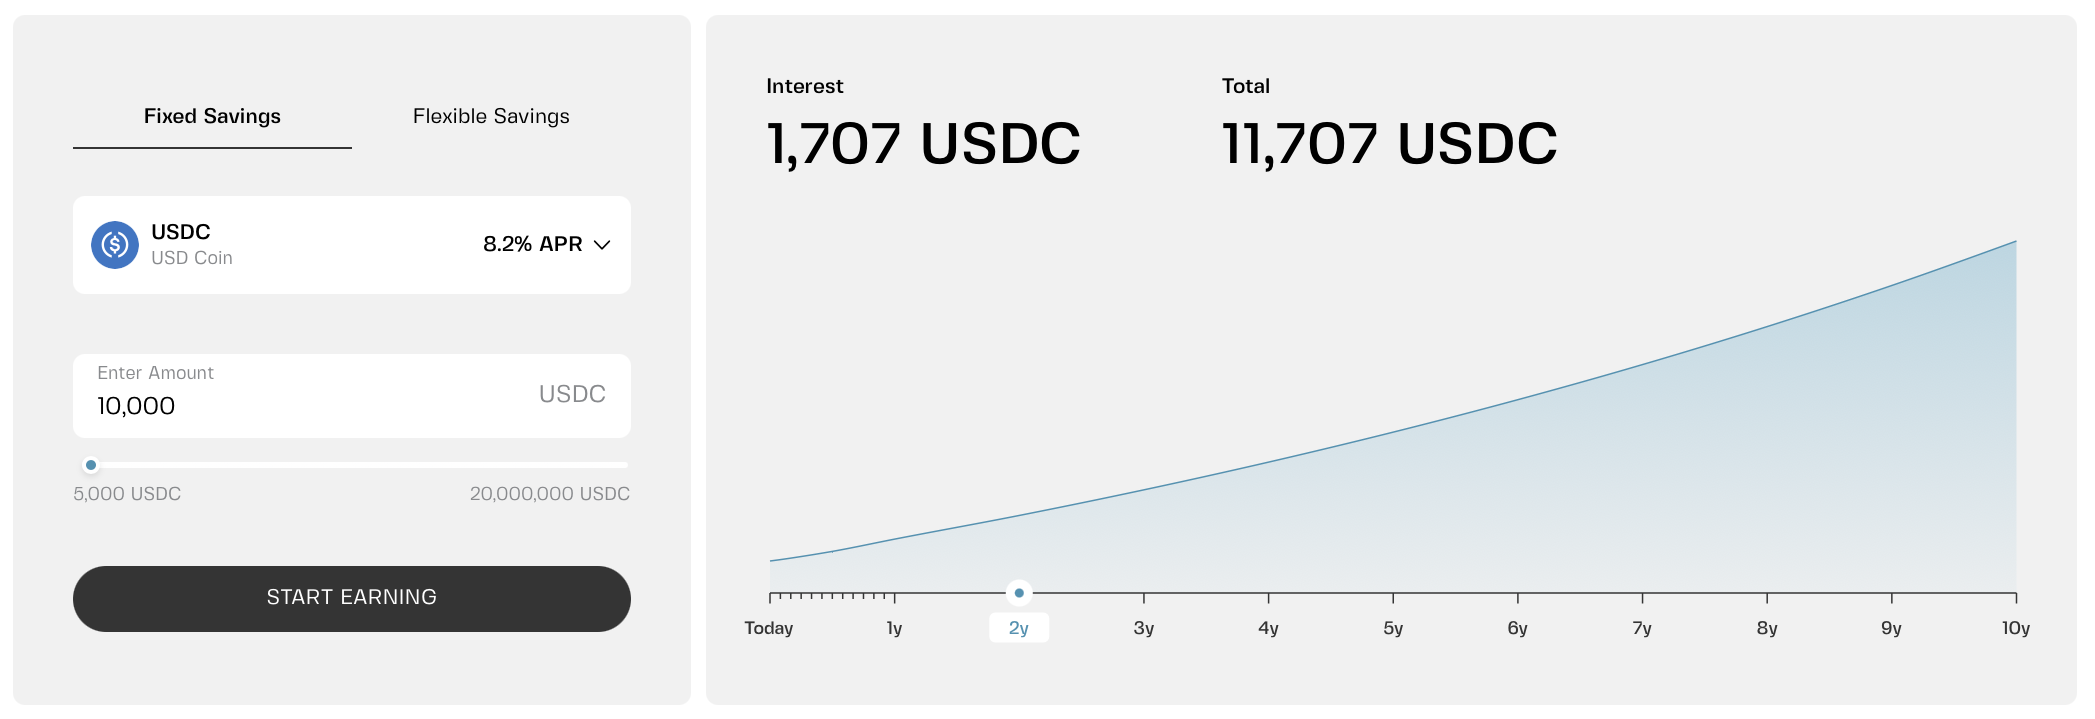Click the highlighted 2y label
The width and height of the screenshot is (2095, 719).
click(x=1019, y=628)
